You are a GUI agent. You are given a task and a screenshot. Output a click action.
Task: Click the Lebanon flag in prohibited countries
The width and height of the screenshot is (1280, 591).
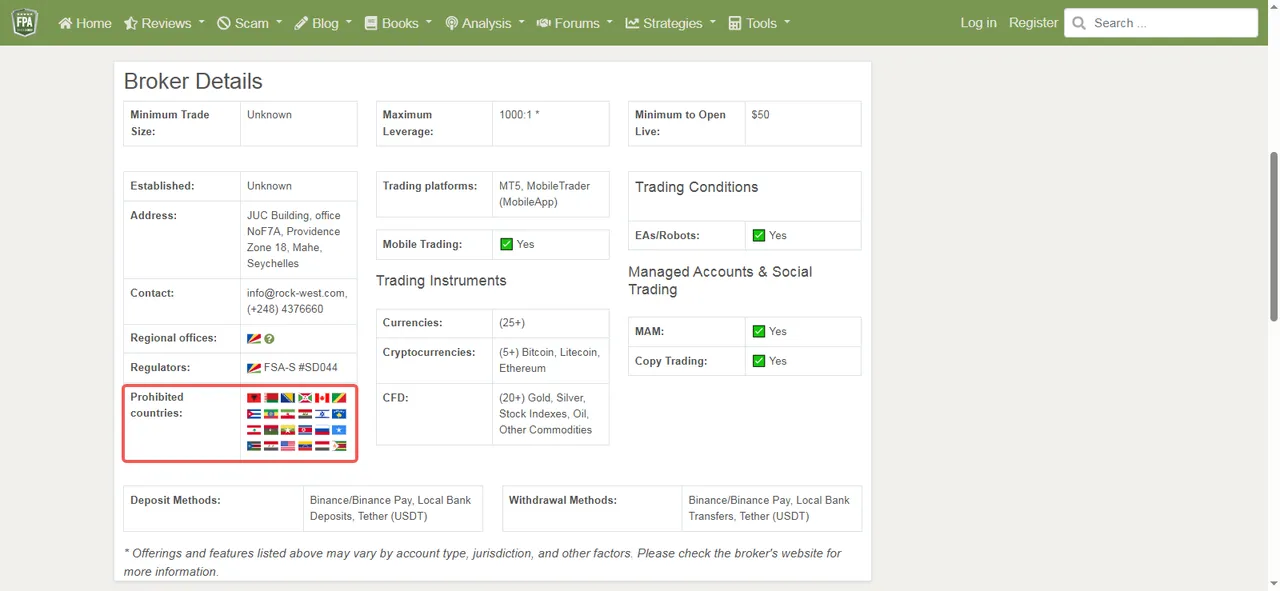pyautogui.click(x=254, y=430)
